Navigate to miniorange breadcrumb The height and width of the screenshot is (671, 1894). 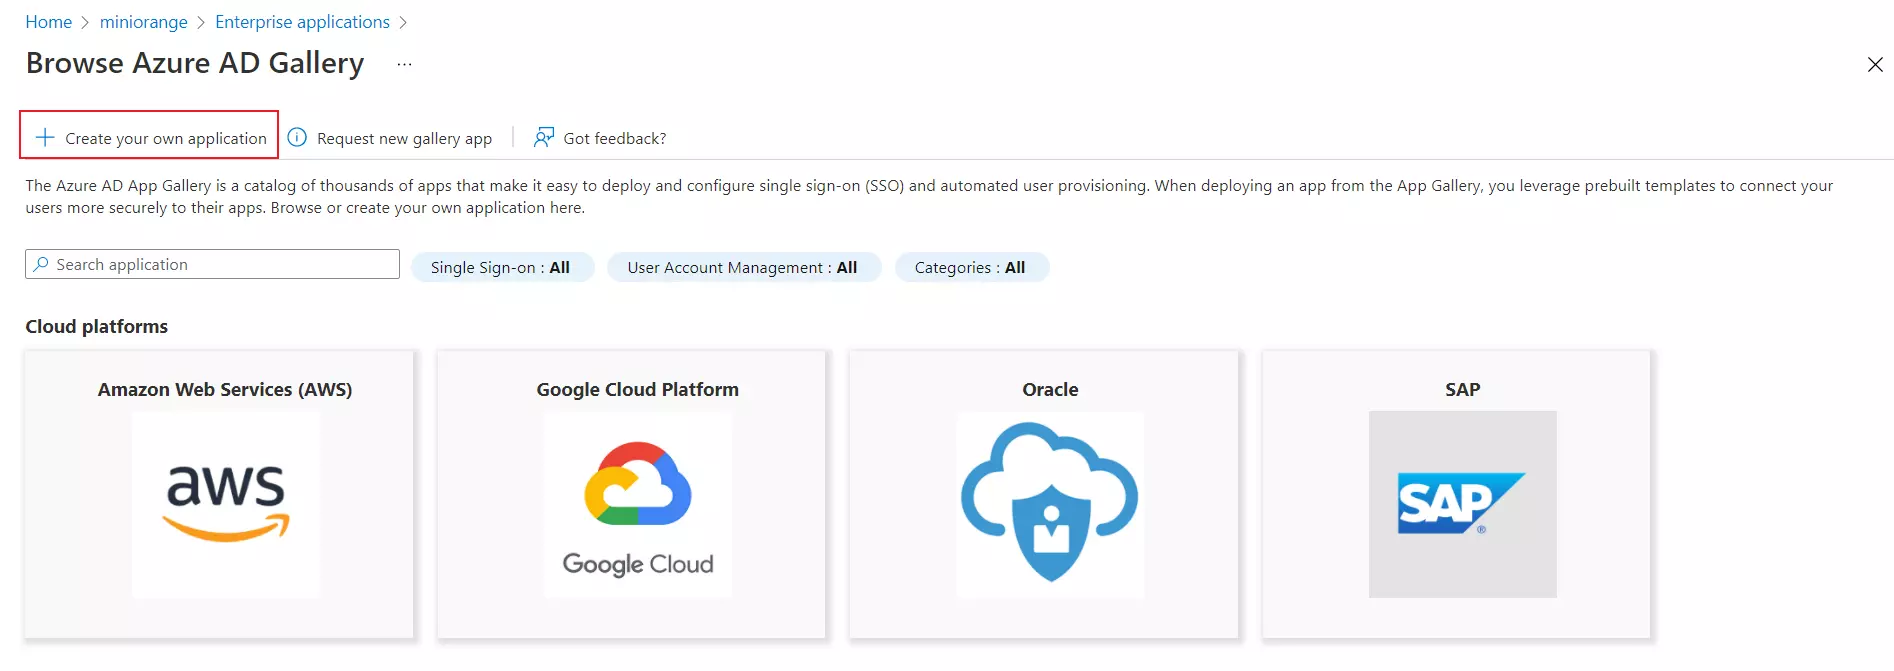[143, 22]
